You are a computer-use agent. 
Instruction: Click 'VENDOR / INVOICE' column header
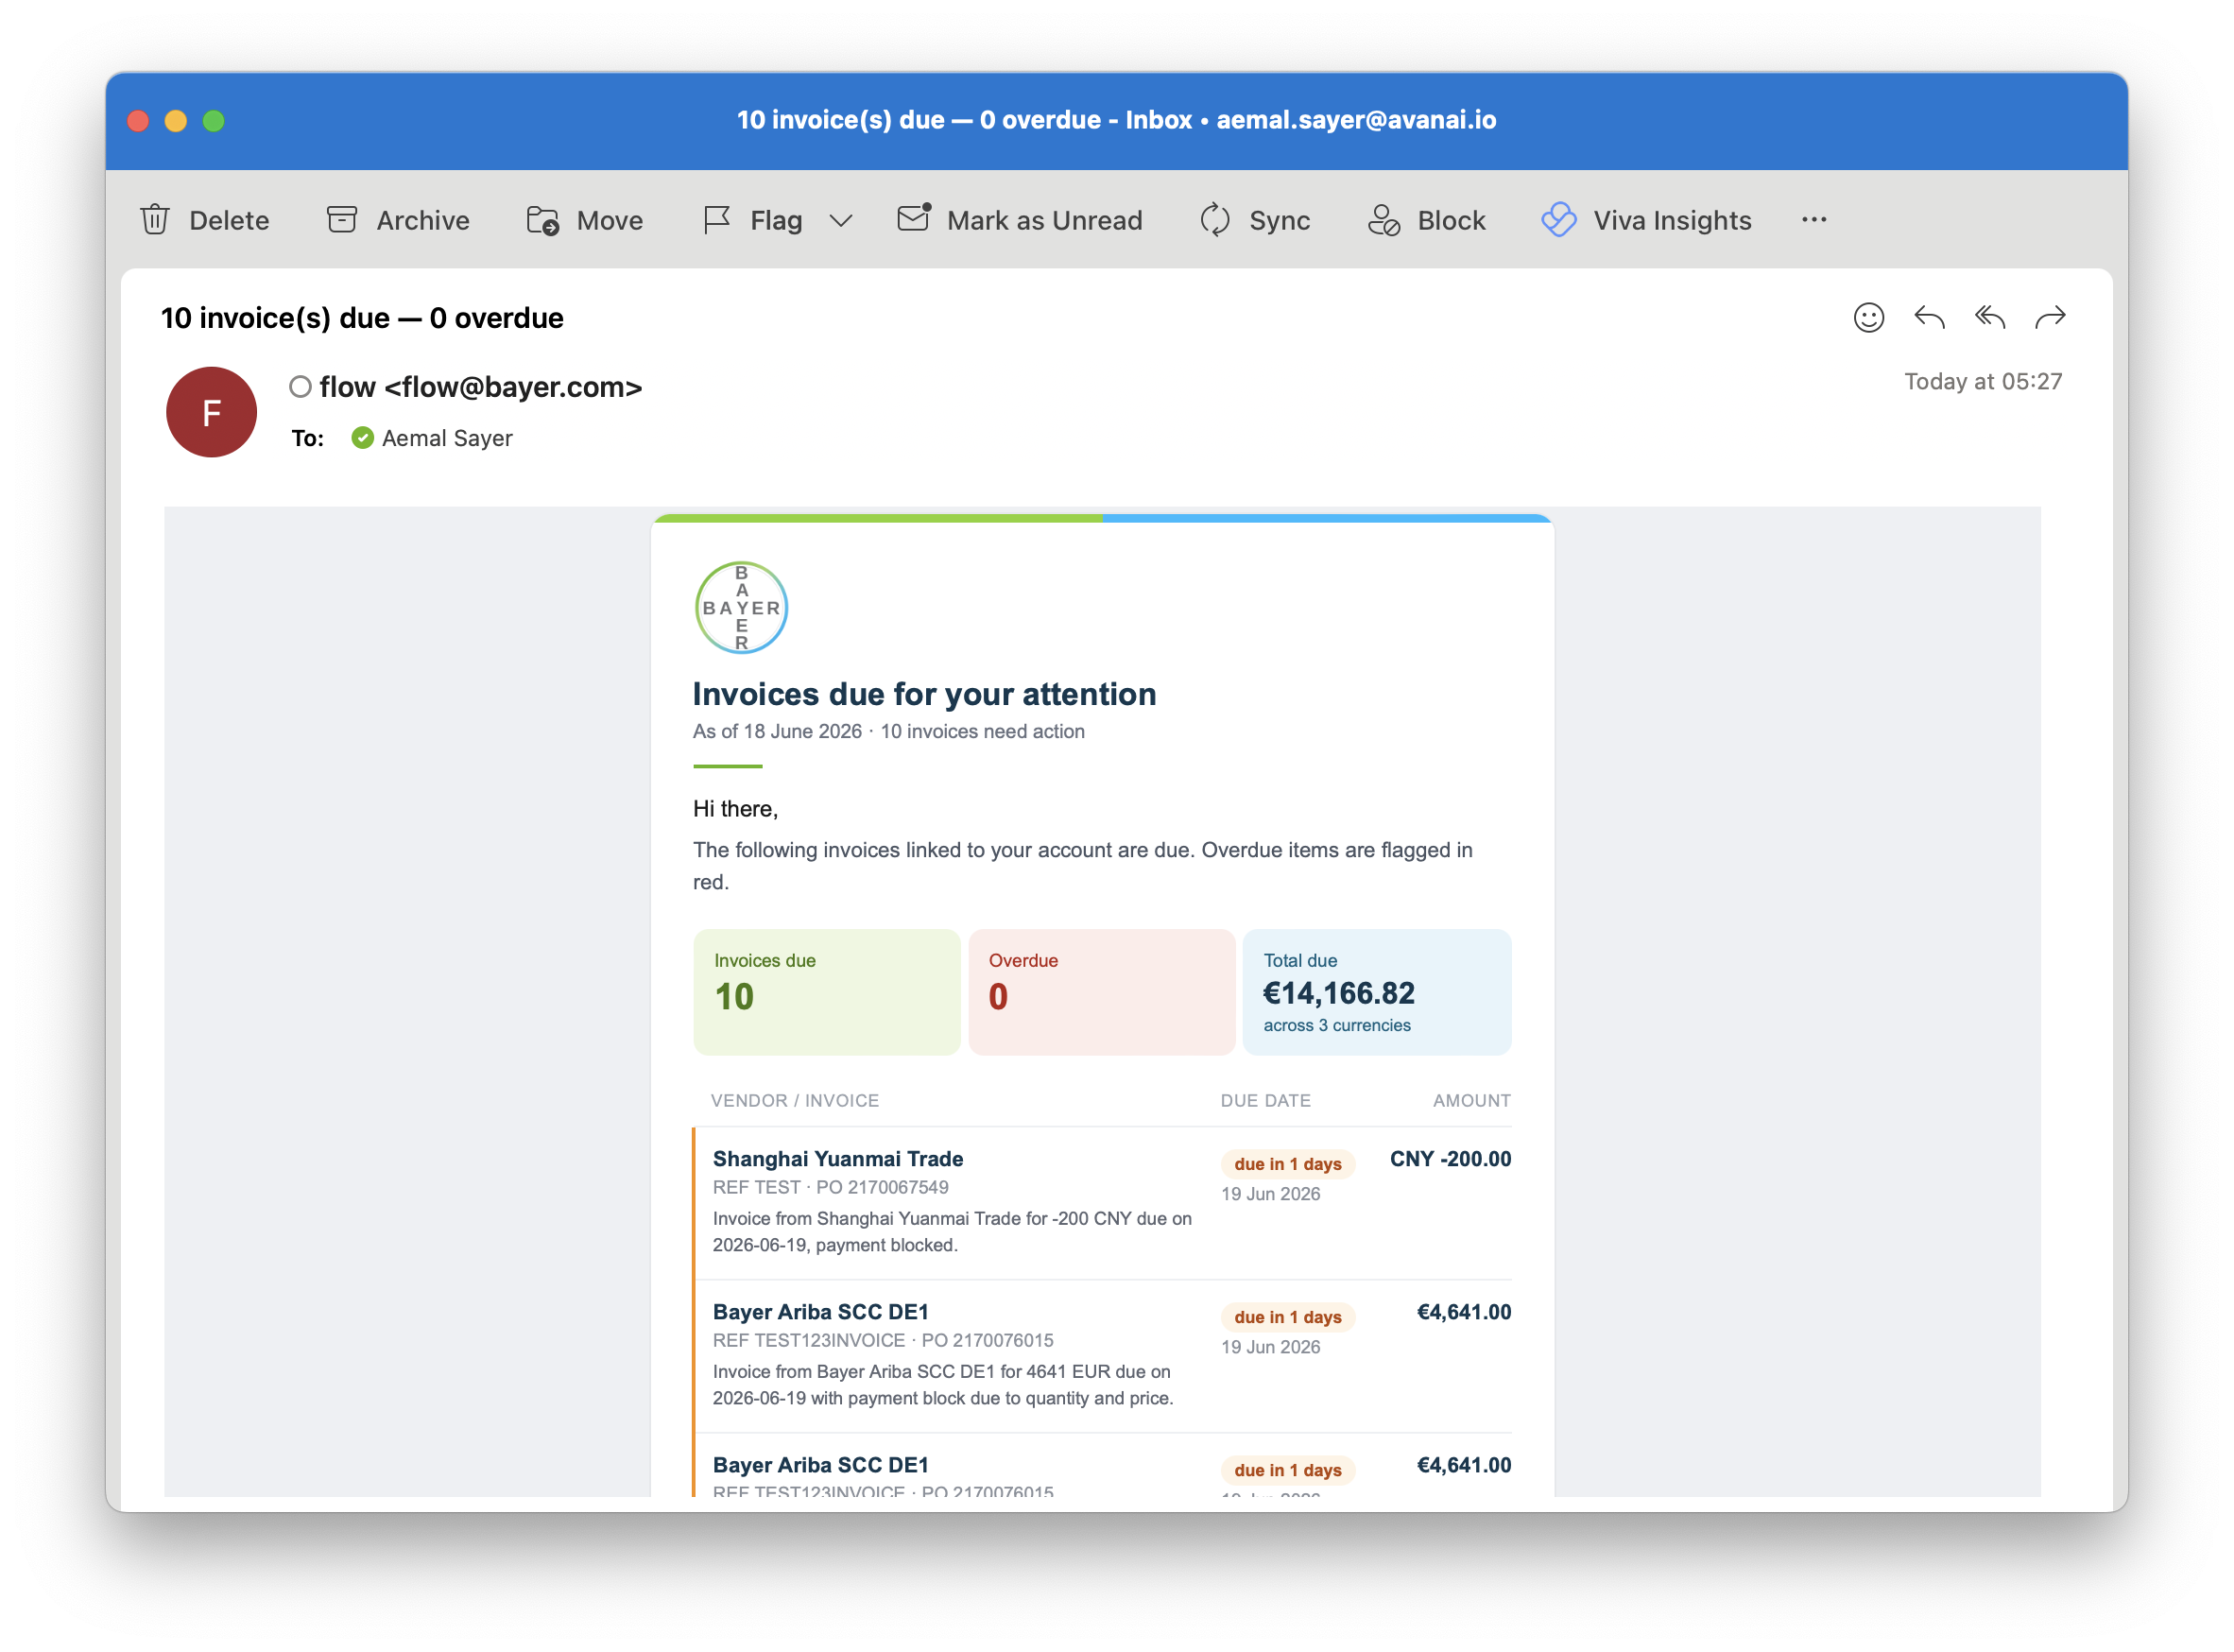(x=795, y=1100)
